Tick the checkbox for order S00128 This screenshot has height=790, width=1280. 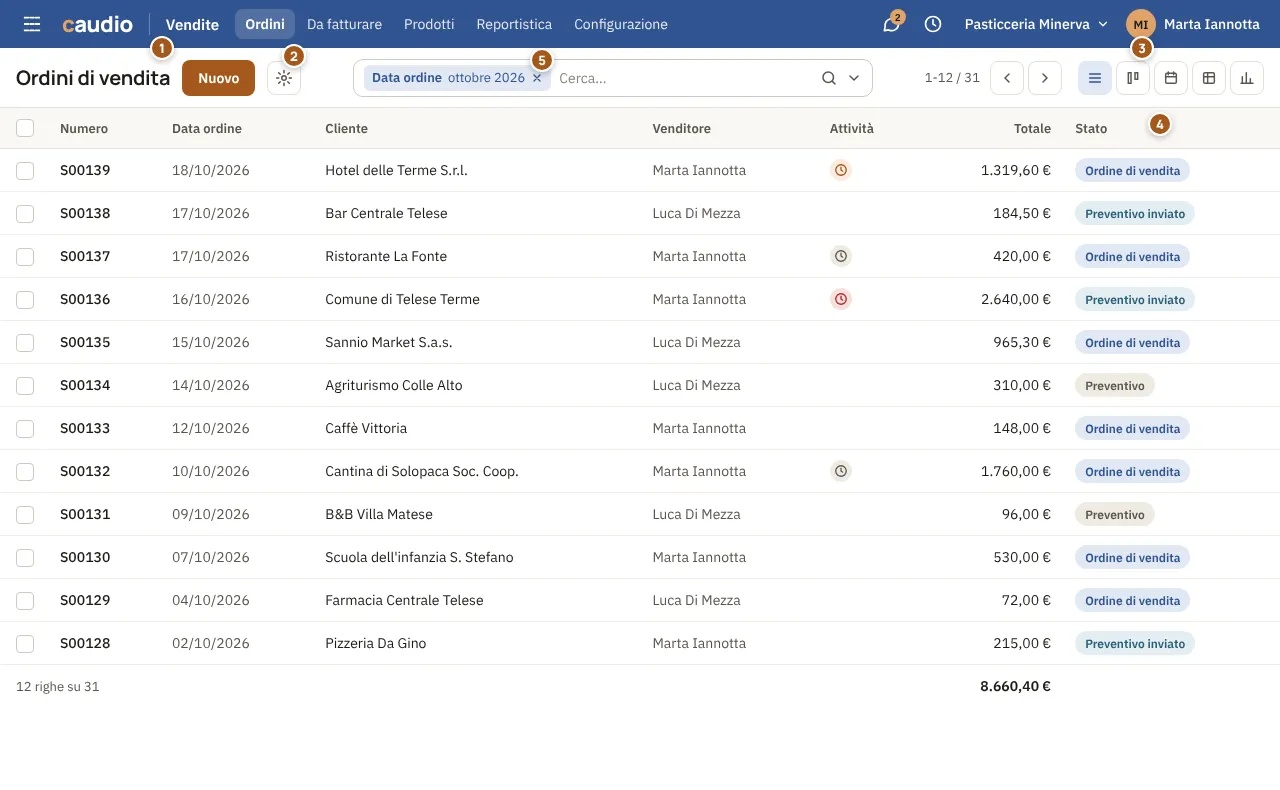click(25, 643)
